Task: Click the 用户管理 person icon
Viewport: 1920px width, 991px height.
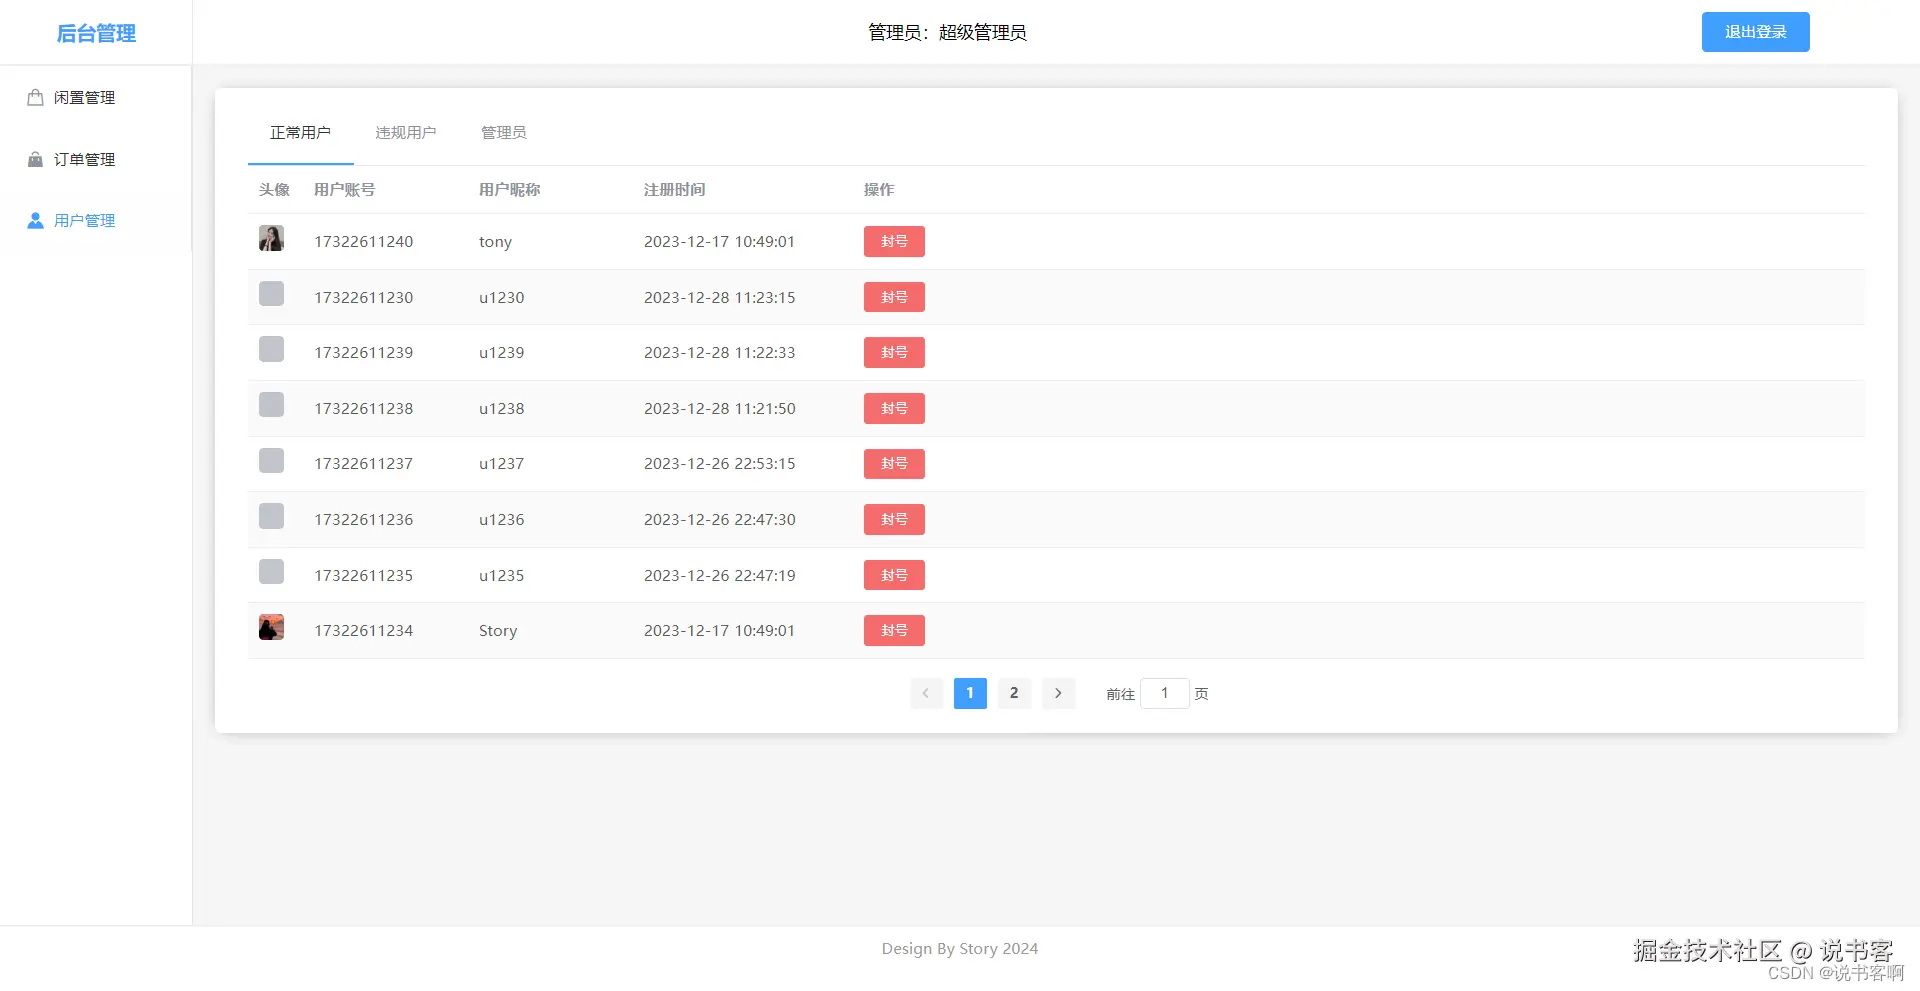Action: point(35,220)
